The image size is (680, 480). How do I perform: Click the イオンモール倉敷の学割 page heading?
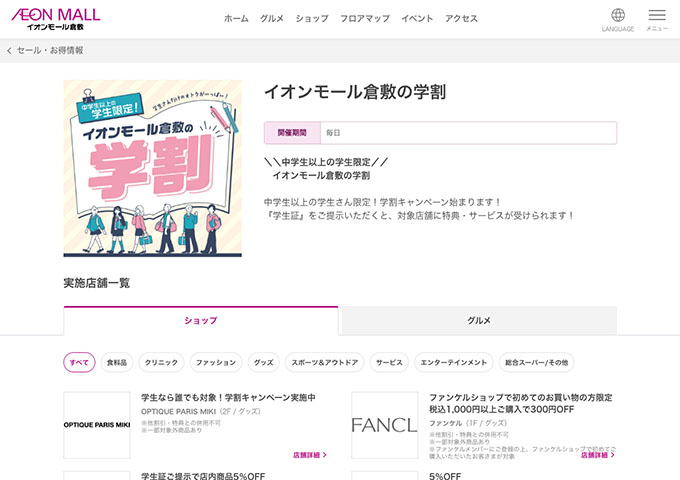(355, 92)
